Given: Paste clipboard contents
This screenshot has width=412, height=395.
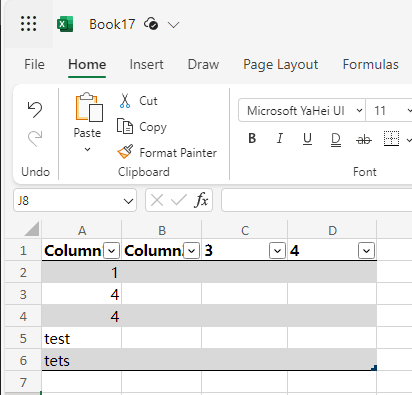Looking at the screenshot, I should (88, 115).
